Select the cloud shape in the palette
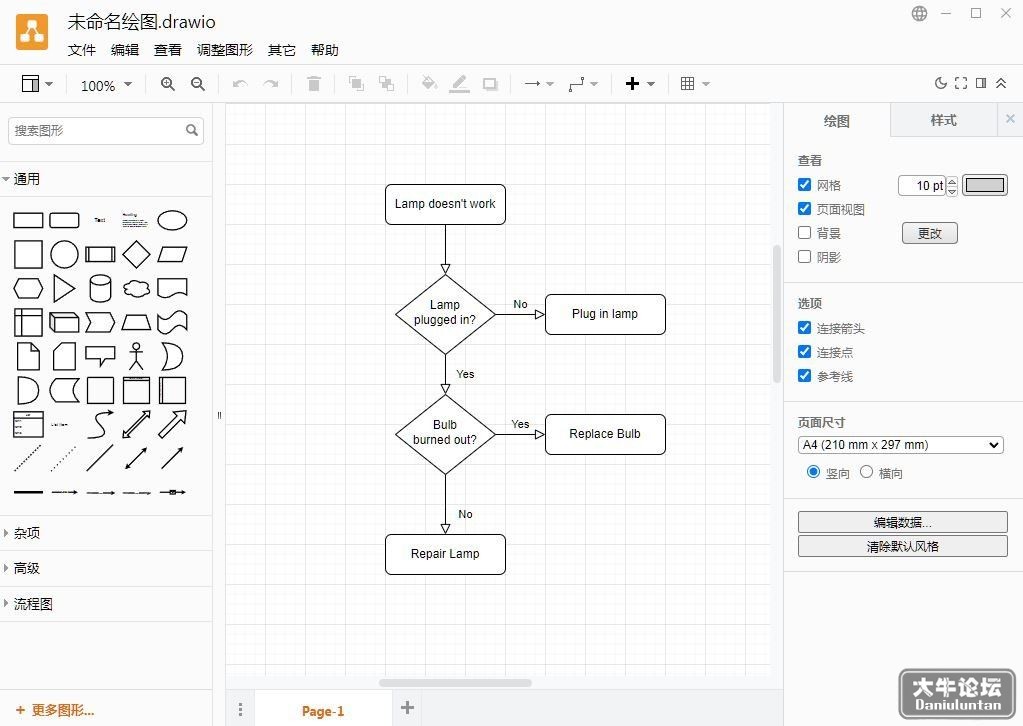Image resolution: width=1023 pixels, height=726 pixels. pyautogui.click(x=136, y=288)
